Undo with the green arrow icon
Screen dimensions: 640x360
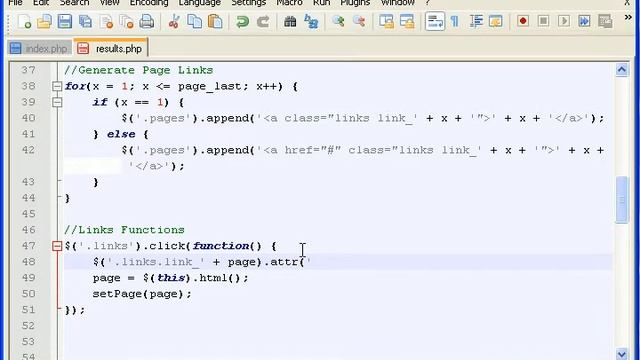click(242, 21)
